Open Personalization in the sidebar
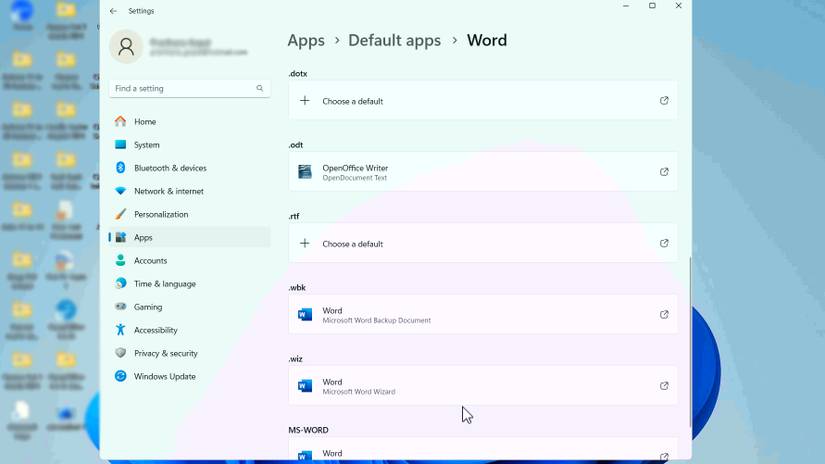 160,214
